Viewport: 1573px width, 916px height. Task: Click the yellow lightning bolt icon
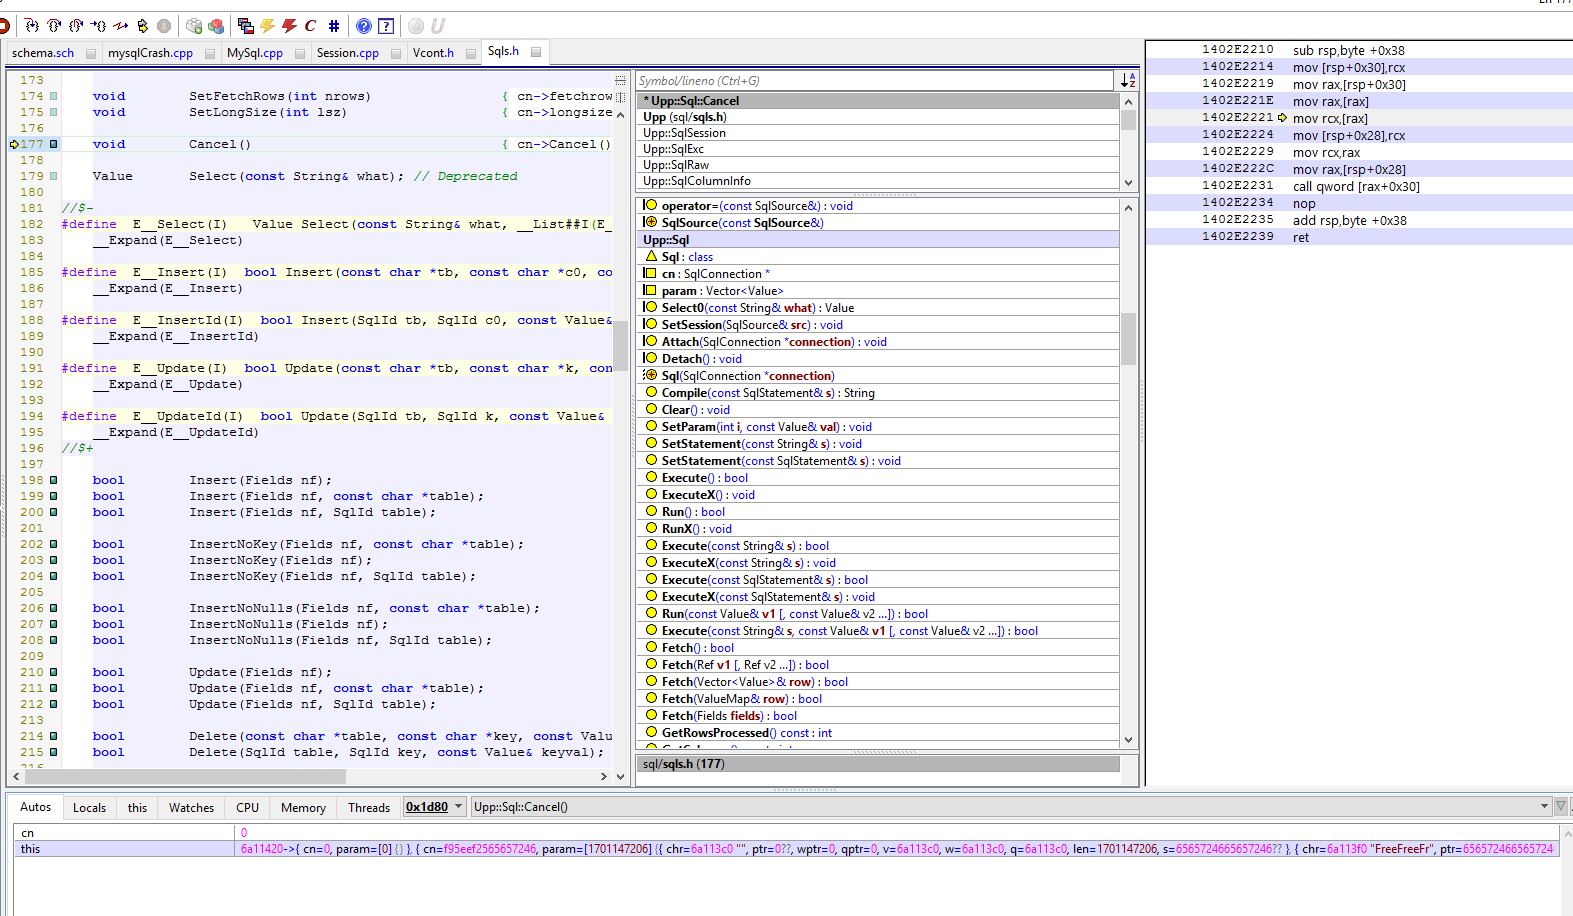click(x=267, y=26)
